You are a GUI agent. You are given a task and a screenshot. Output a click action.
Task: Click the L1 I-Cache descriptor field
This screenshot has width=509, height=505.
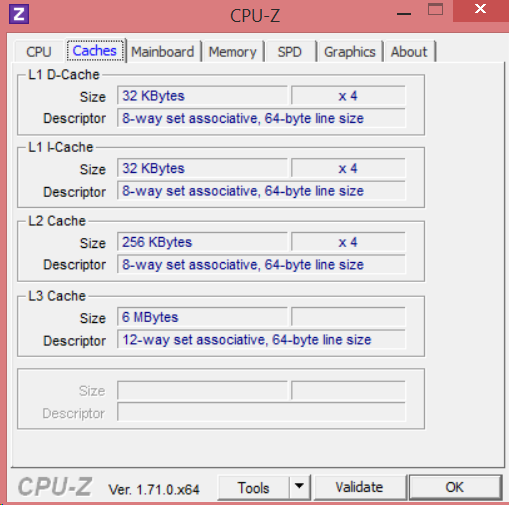tap(261, 191)
